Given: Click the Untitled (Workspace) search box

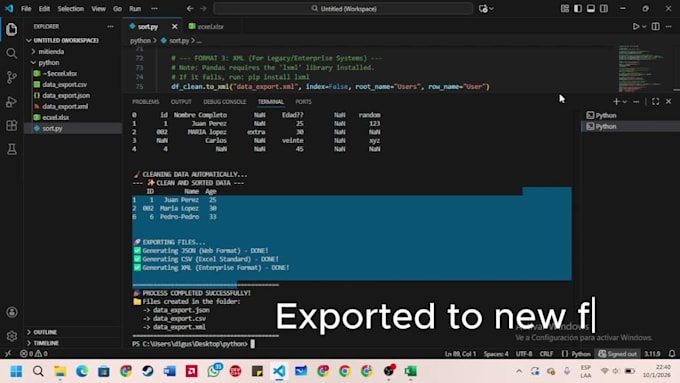Looking at the screenshot, I should 343,9.
